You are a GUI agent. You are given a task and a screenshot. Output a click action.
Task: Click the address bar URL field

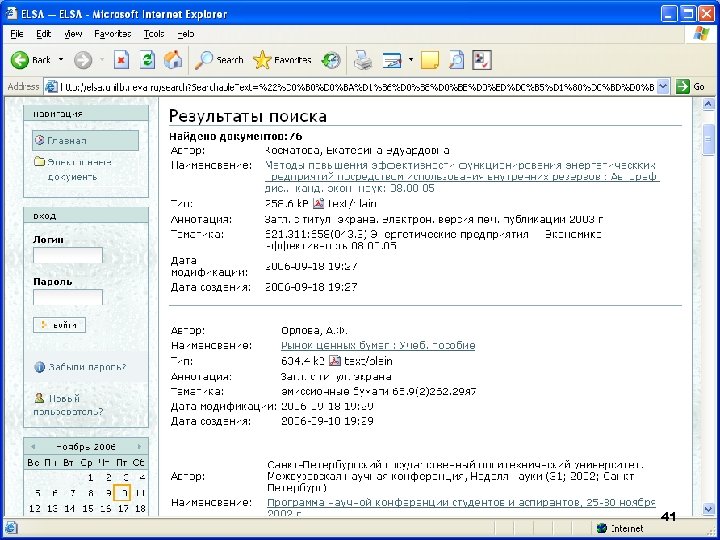(x=356, y=86)
